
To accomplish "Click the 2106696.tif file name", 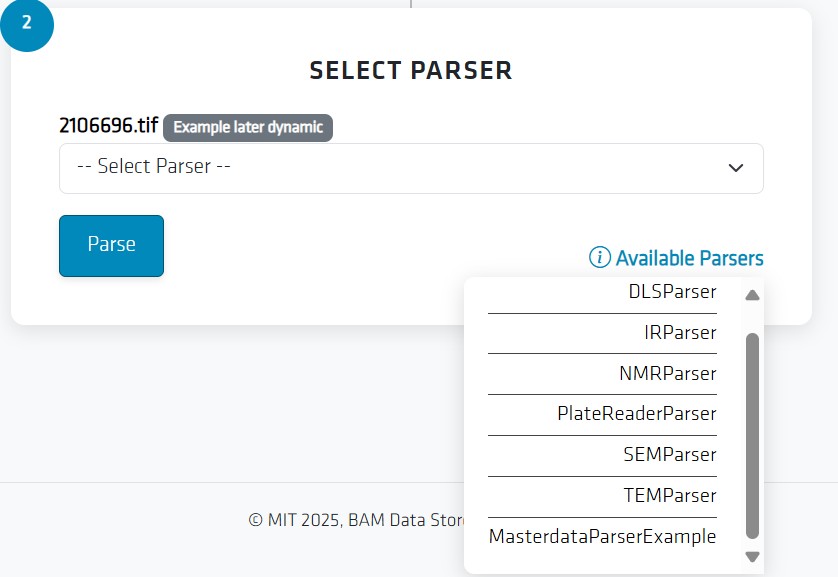I will [108, 126].
